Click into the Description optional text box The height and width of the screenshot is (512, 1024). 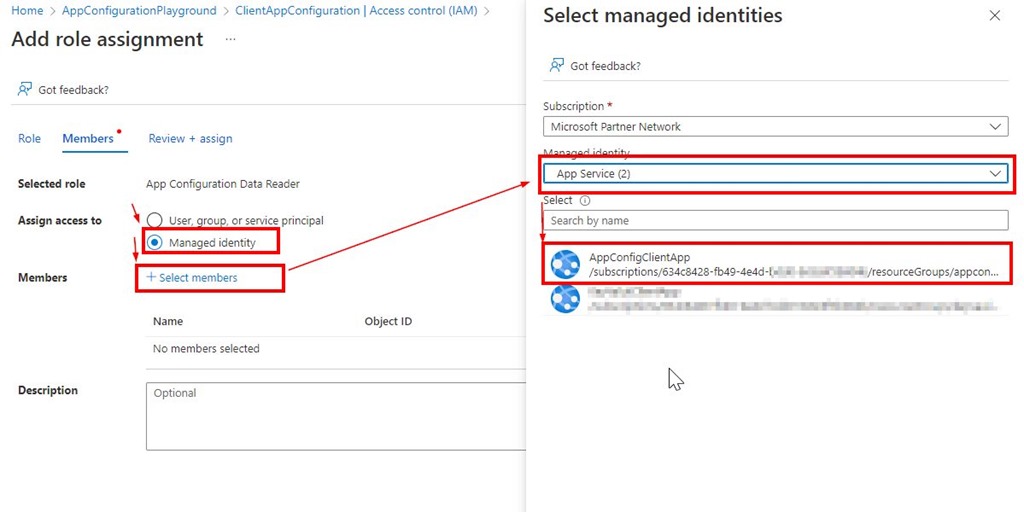click(336, 415)
